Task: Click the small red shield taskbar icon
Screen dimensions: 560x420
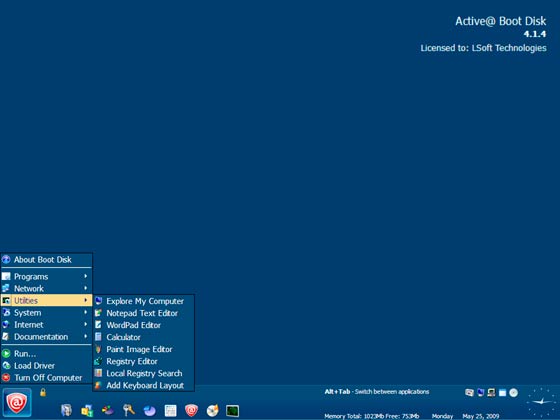Action: [x=191, y=410]
